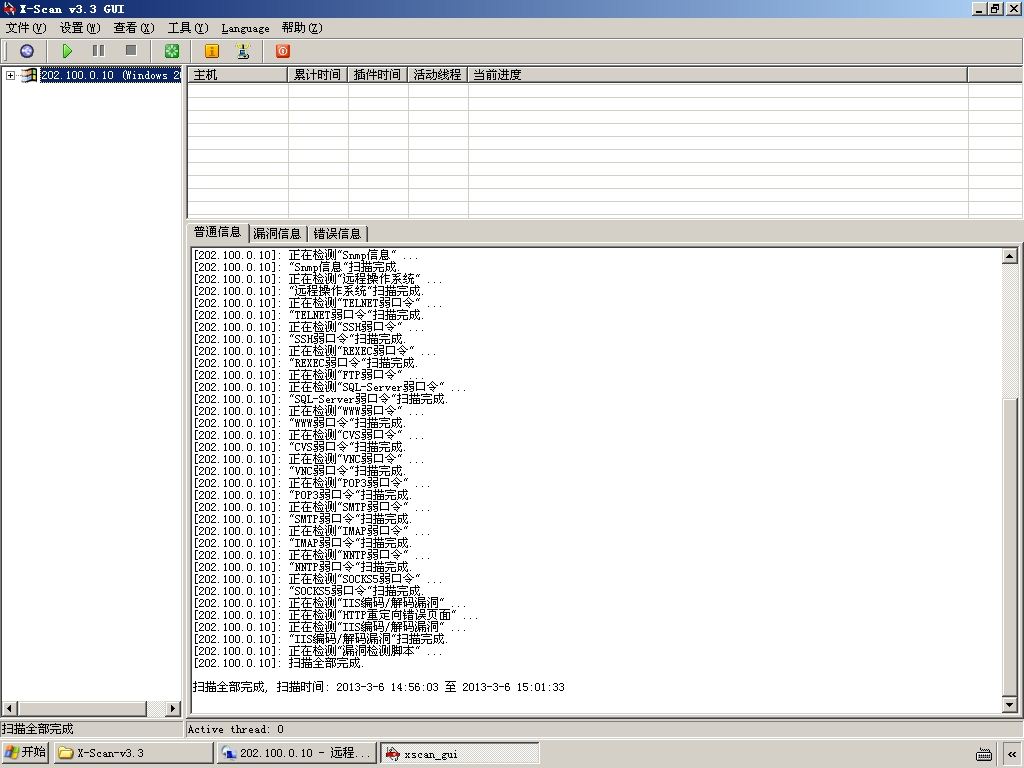Click the 主机 column header
Screen dimensions: 1024x768
[x=238, y=74]
